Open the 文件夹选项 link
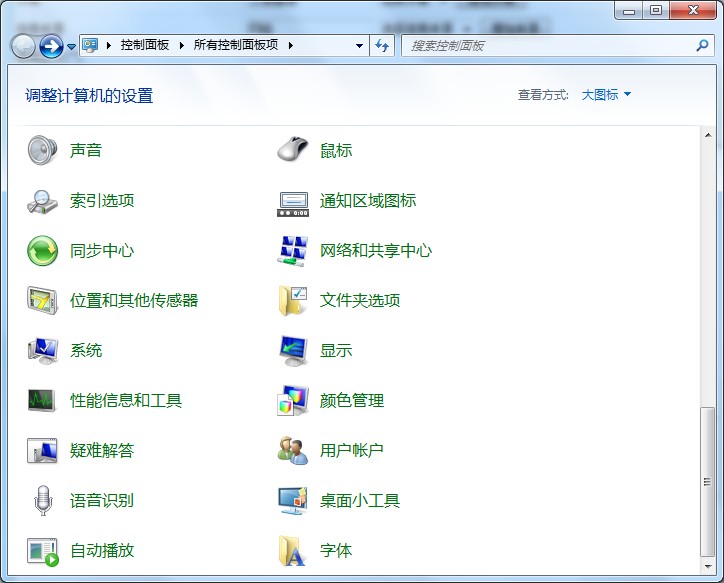Image resolution: width=724 pixels, height=583 pixels. click(360, 301)
